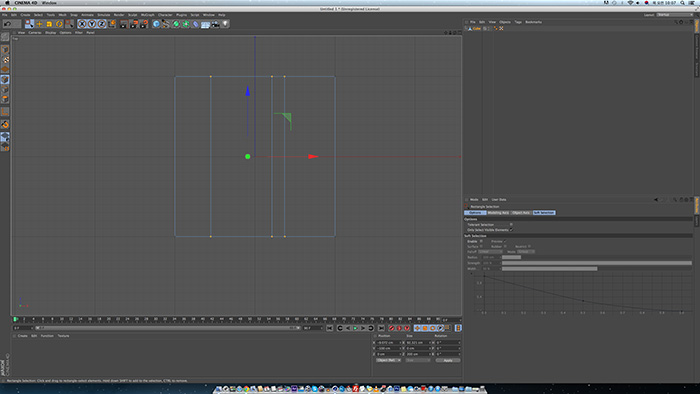Play animation forwards
700x394 pixels.
click(355, 328)
